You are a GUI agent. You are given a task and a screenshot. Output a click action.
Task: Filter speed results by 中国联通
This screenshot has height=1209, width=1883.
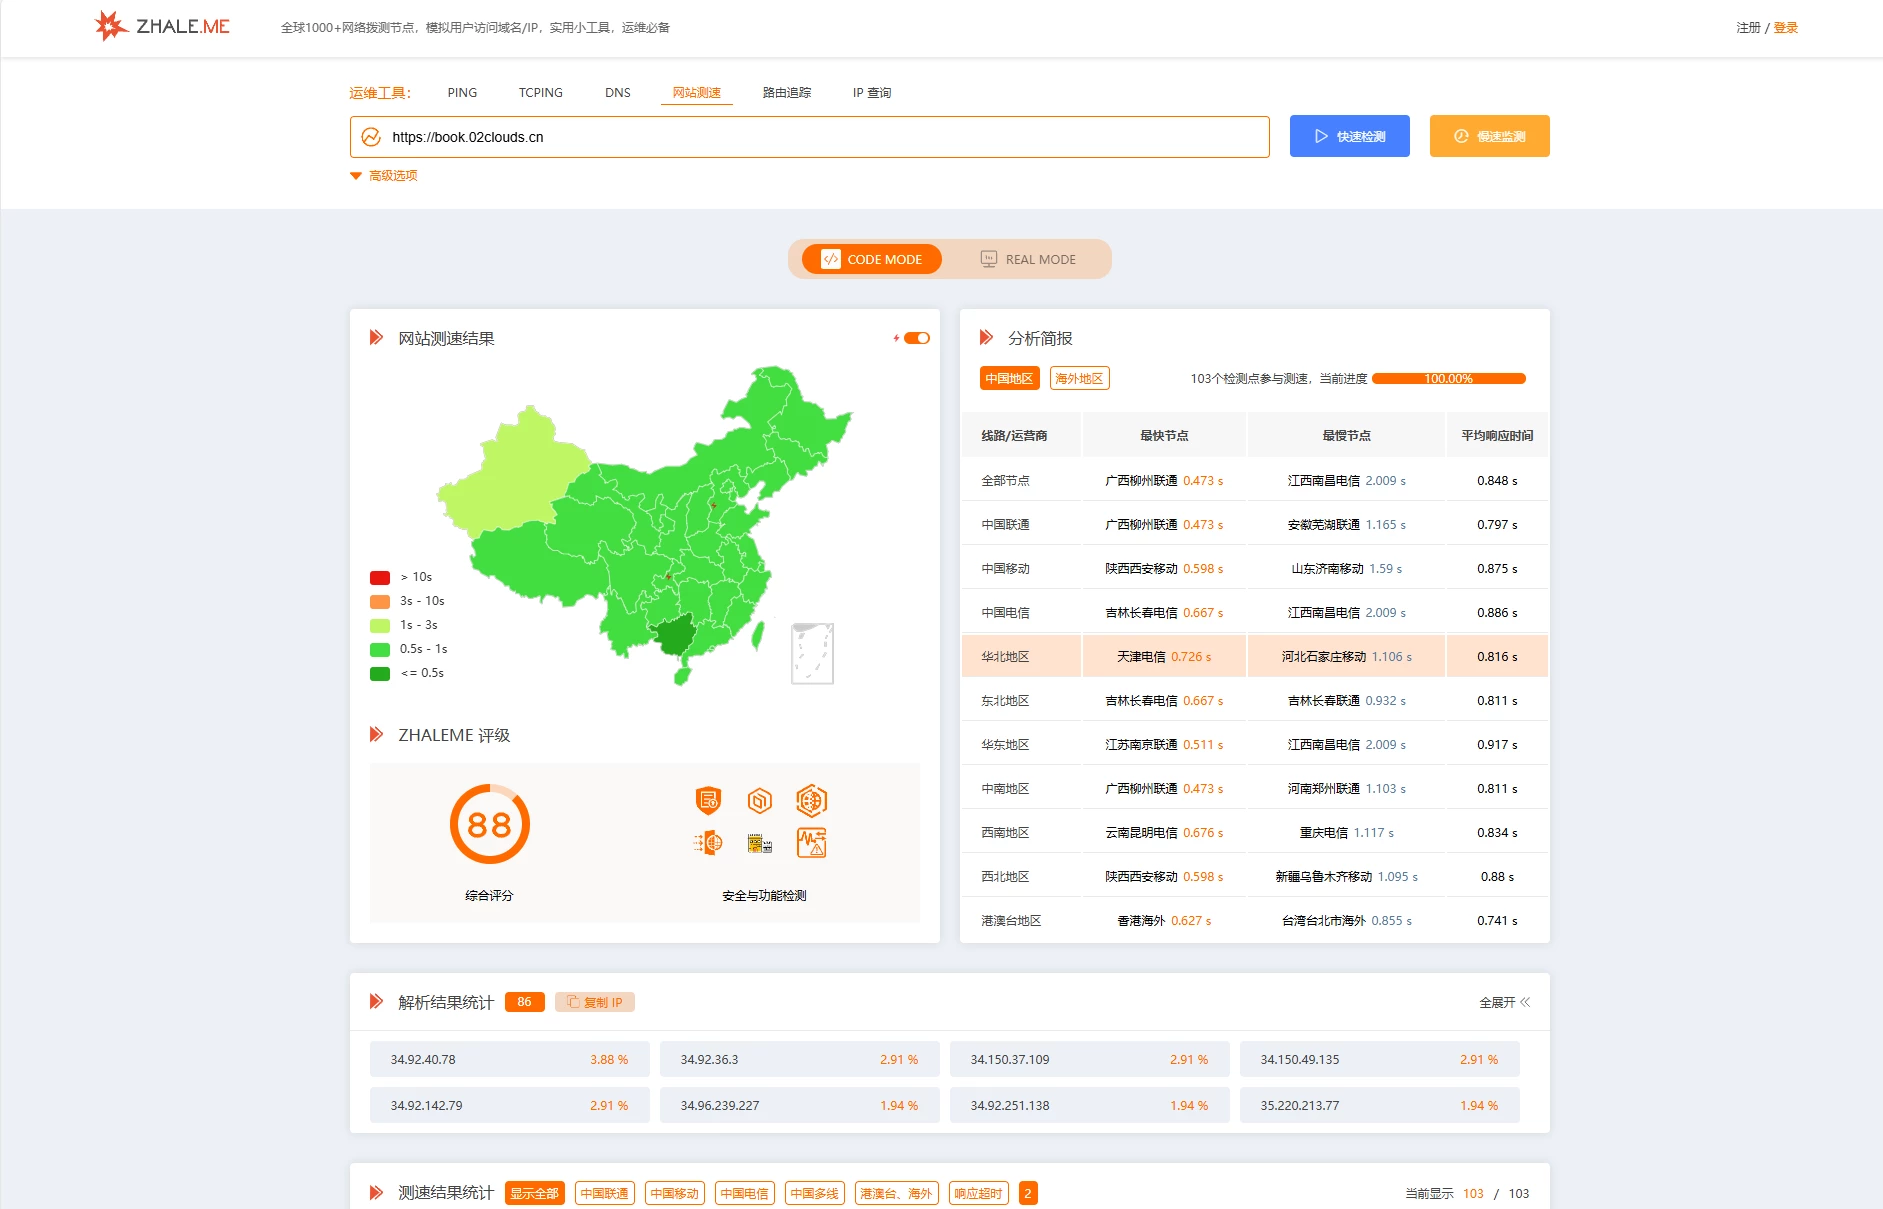(605, 1193)
